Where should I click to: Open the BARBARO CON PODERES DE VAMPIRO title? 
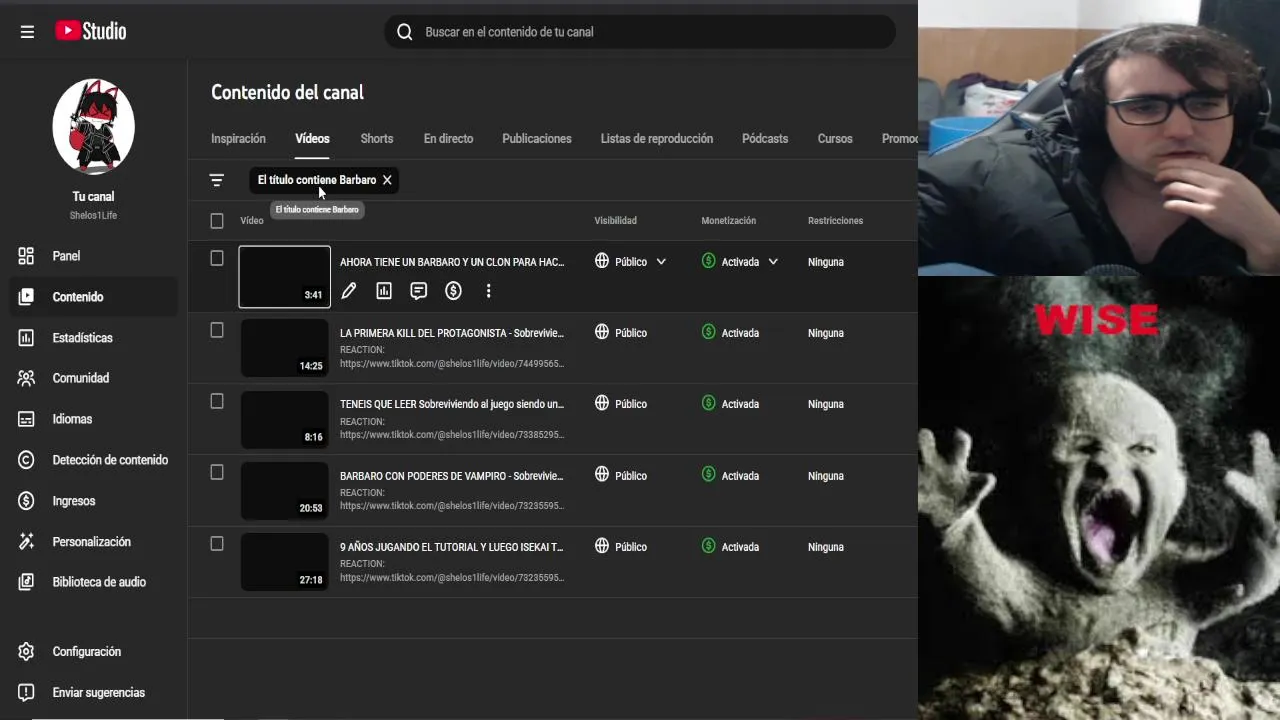[452, 476]
